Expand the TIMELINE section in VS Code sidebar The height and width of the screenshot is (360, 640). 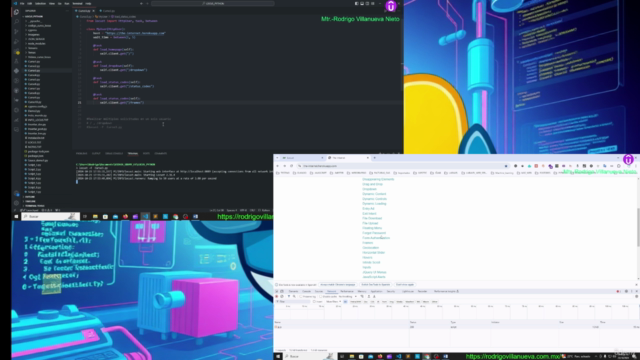click(30, 201)
